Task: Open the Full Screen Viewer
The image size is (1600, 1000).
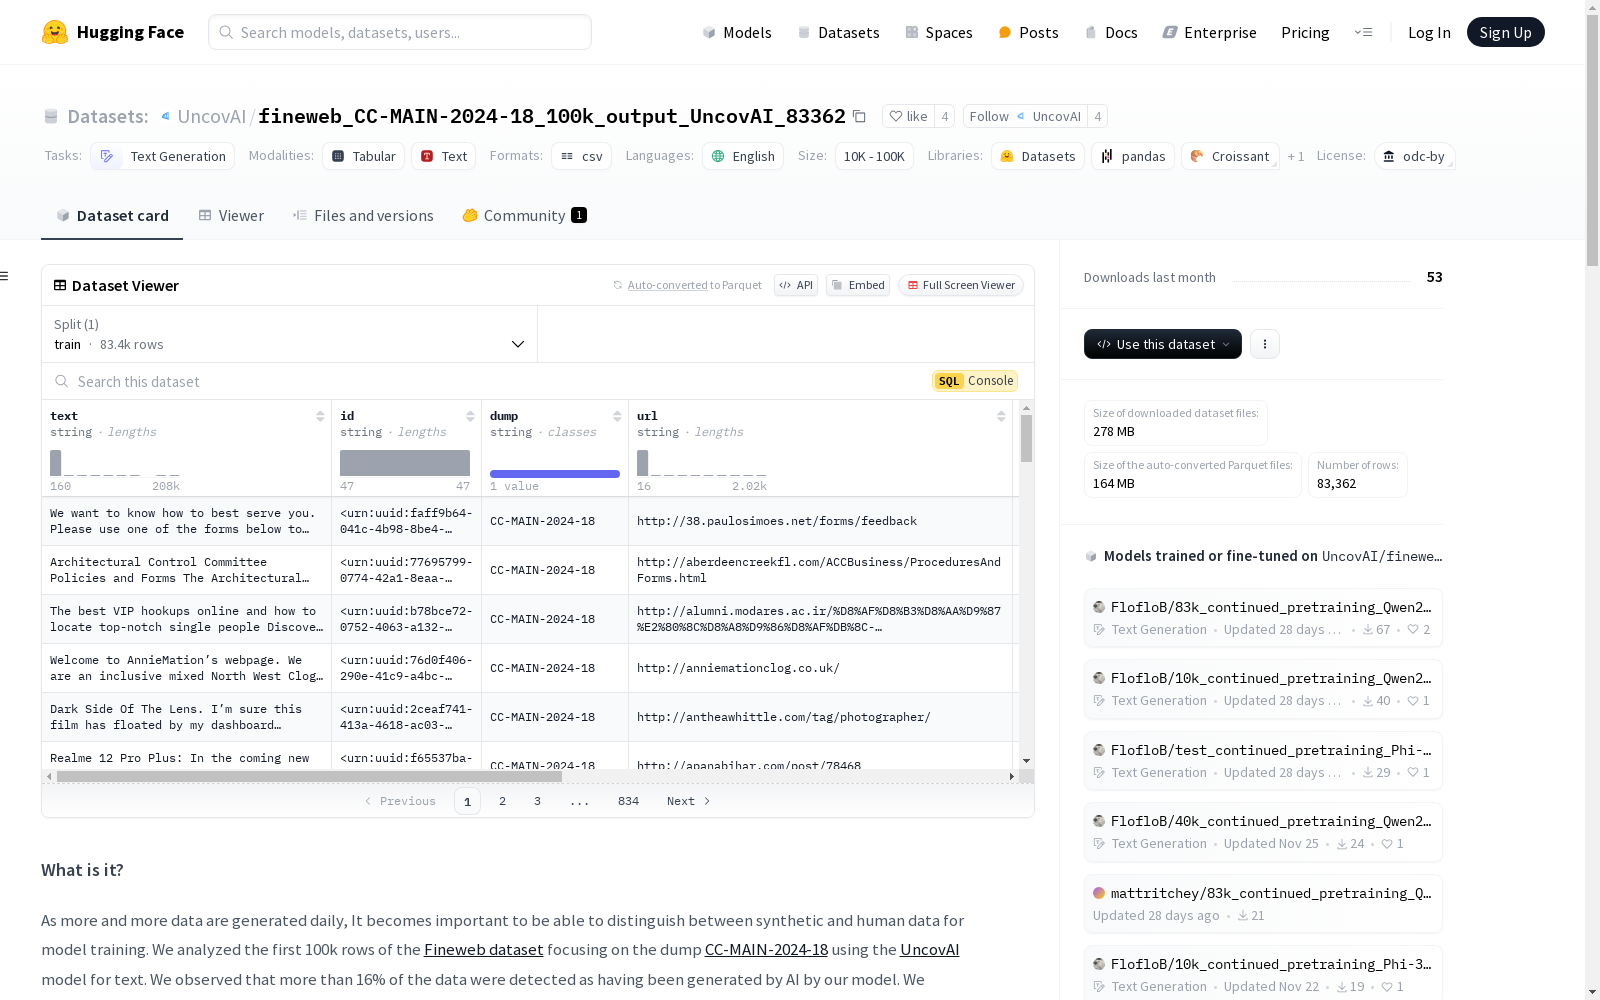Action: [961, 285]
